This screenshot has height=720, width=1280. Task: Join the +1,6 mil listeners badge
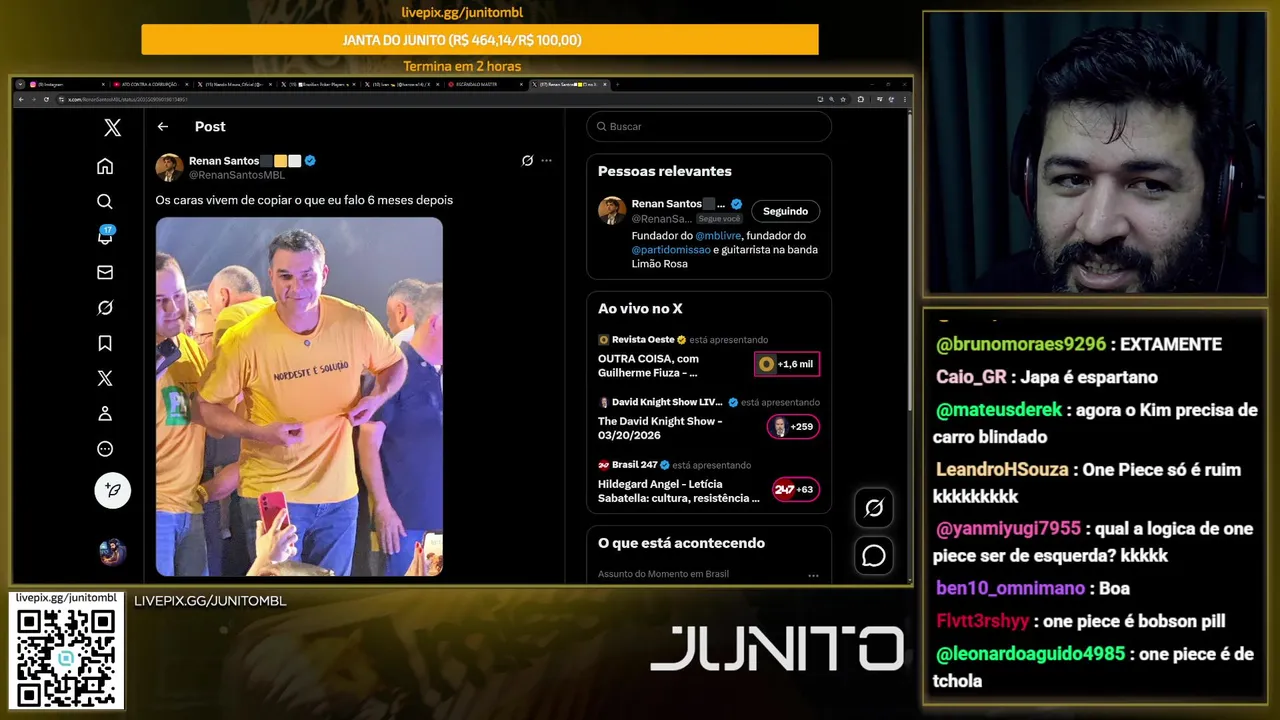tap(787, 364)
